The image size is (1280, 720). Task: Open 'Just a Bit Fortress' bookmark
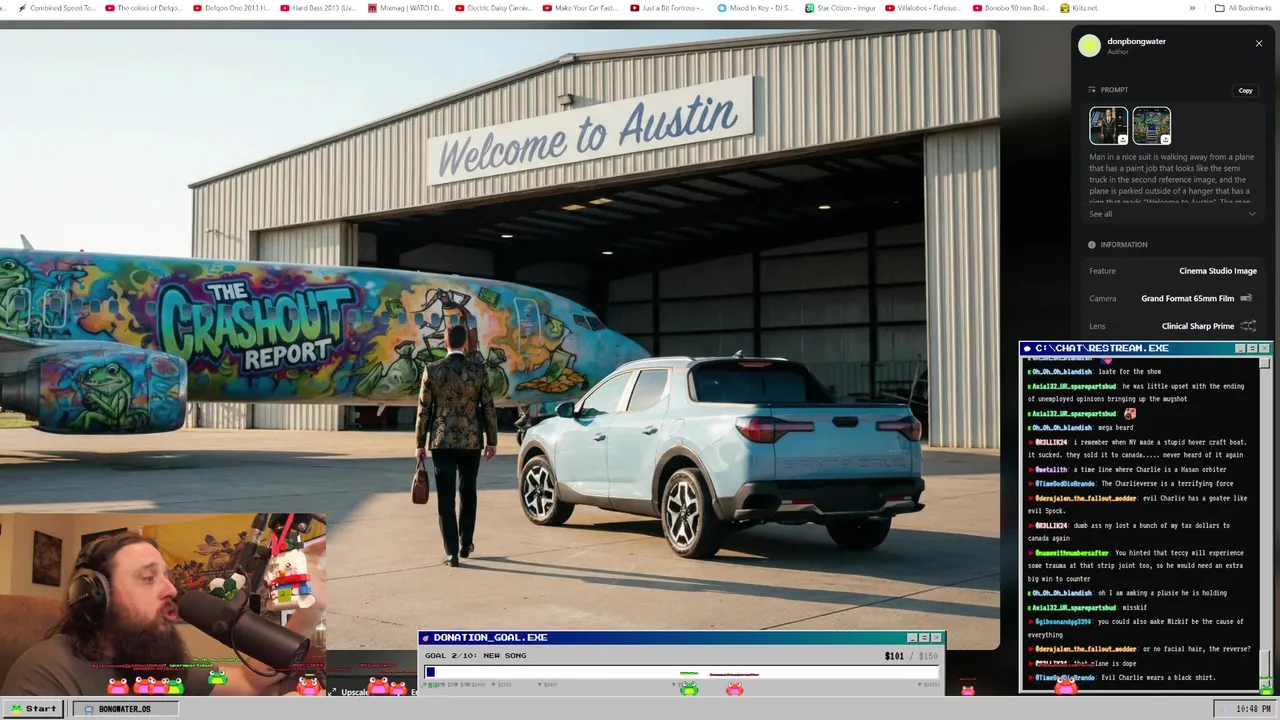coord(668,8)
